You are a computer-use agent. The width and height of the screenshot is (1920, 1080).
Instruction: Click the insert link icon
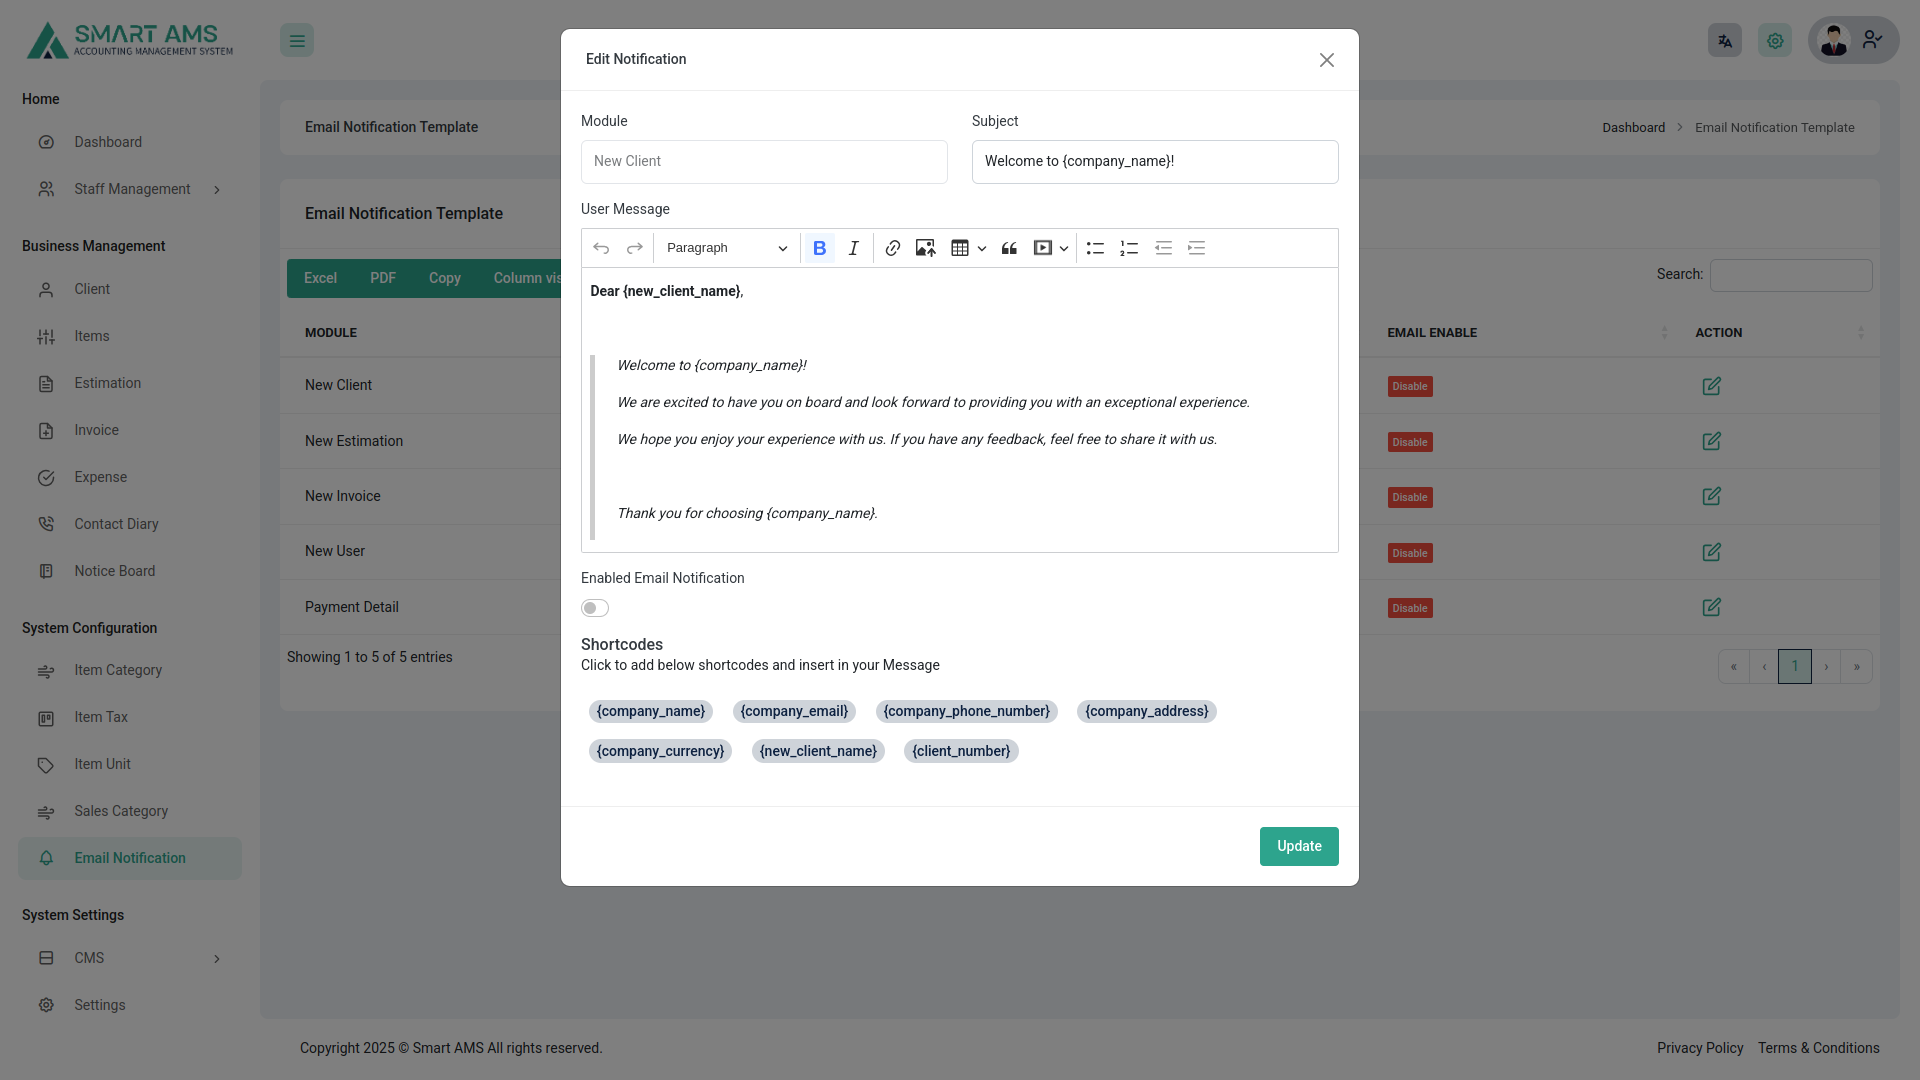[x=893, y=248]
